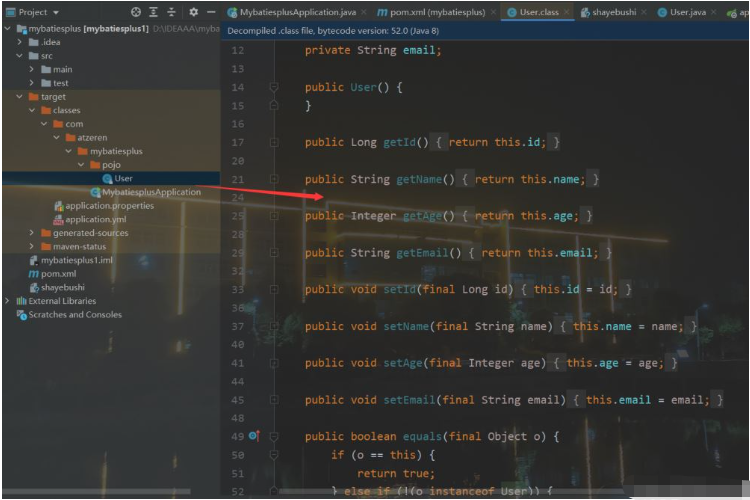
Task: Open Project panel settings gear
Action: [x=193, y=12]
